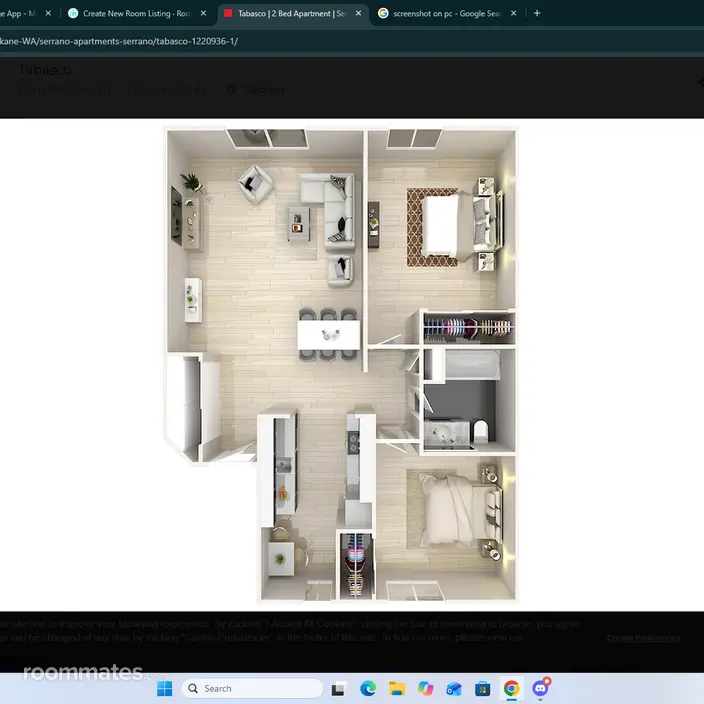704x704 pixels.
Task: Open Microsoft Store from the taskbar
Action: click(x=483, y=688)
